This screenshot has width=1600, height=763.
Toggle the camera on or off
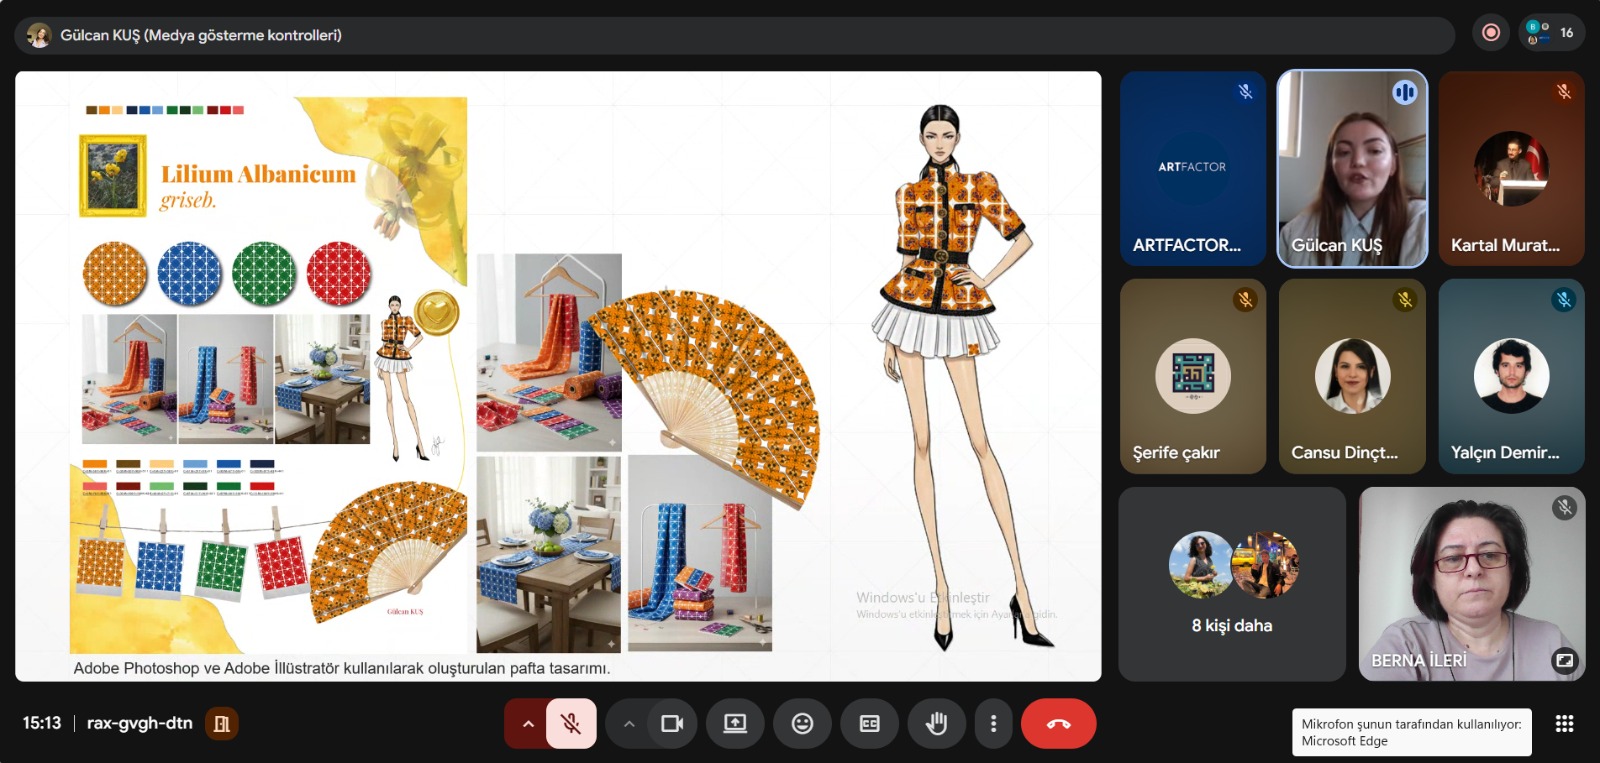[672, 723]
